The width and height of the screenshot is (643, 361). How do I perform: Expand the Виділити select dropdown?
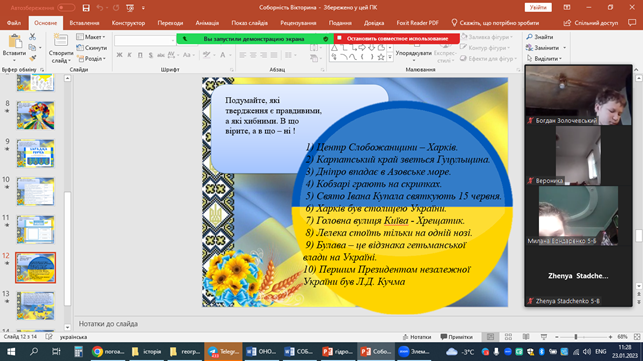(544, 59)
